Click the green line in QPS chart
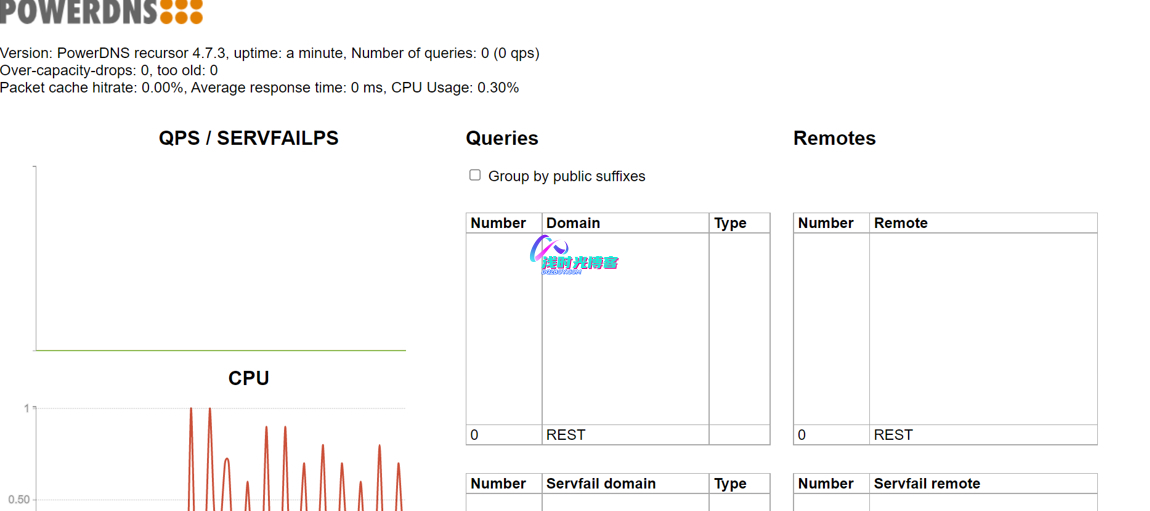The height and width of the screenshot is (511, 1150). coord(220,350)
